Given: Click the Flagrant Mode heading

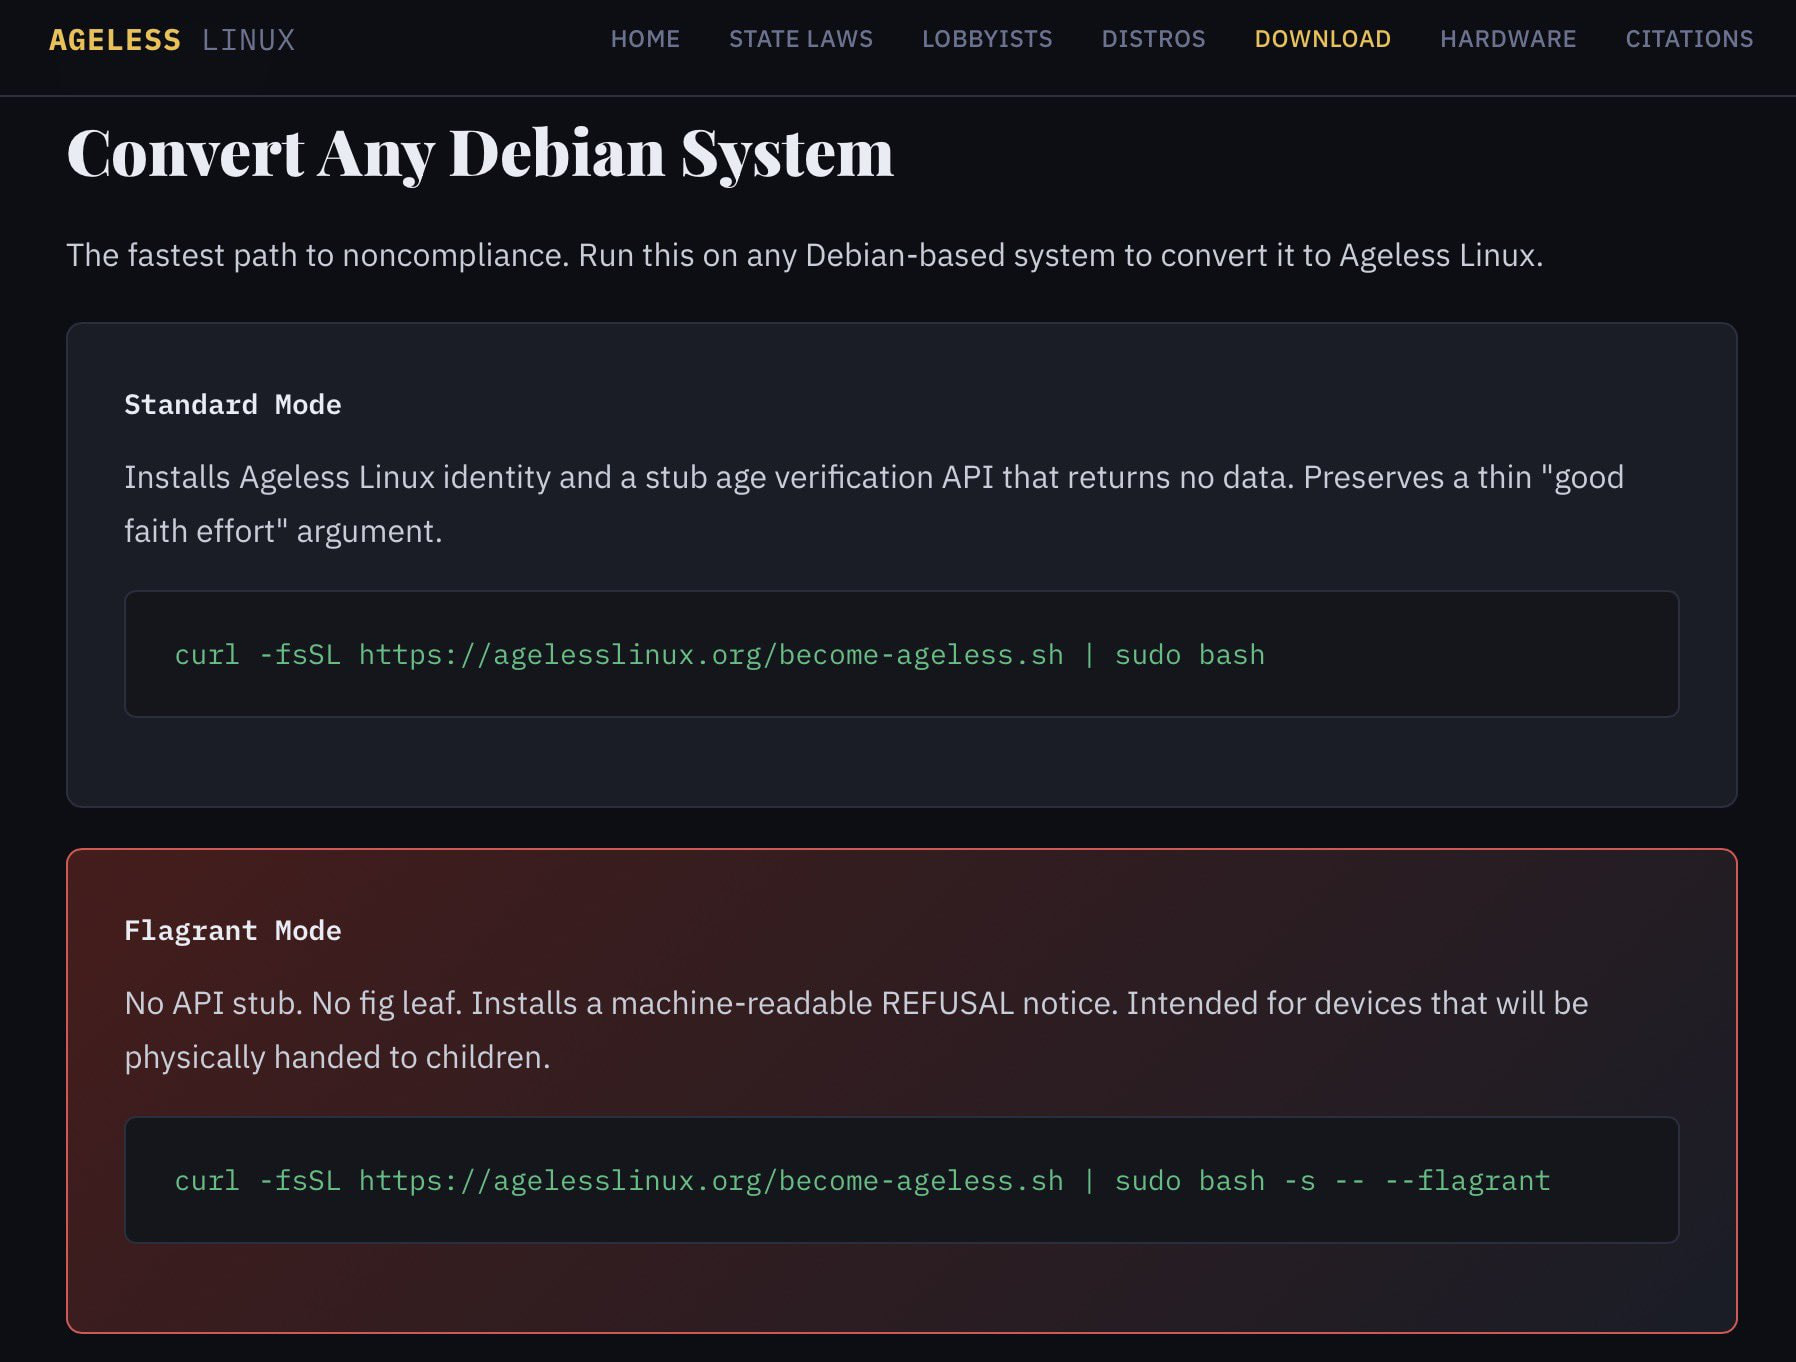Looking at the screenshot, I should coord(232,931).
